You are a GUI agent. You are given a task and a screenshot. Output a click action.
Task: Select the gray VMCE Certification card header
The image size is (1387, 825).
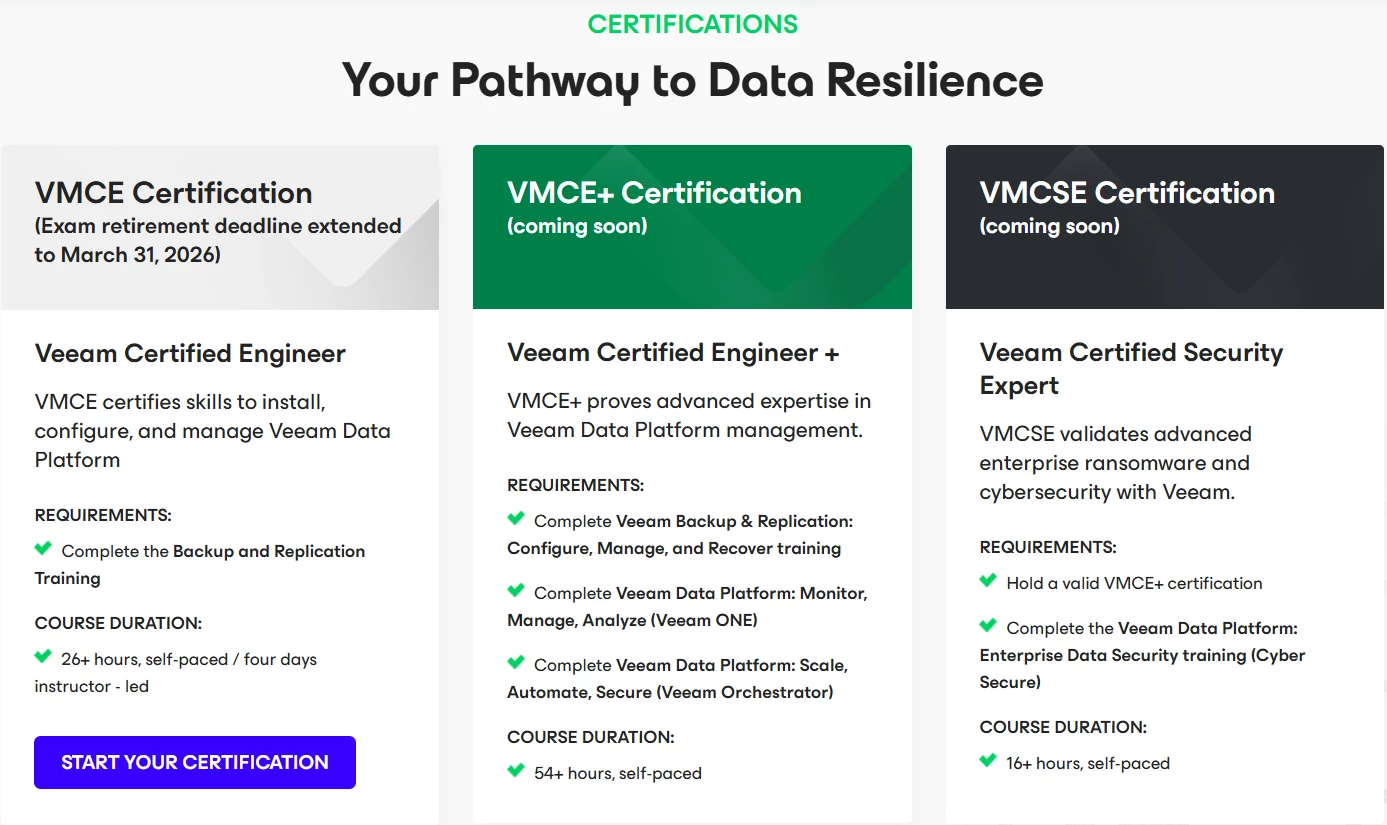click(220, 227)
